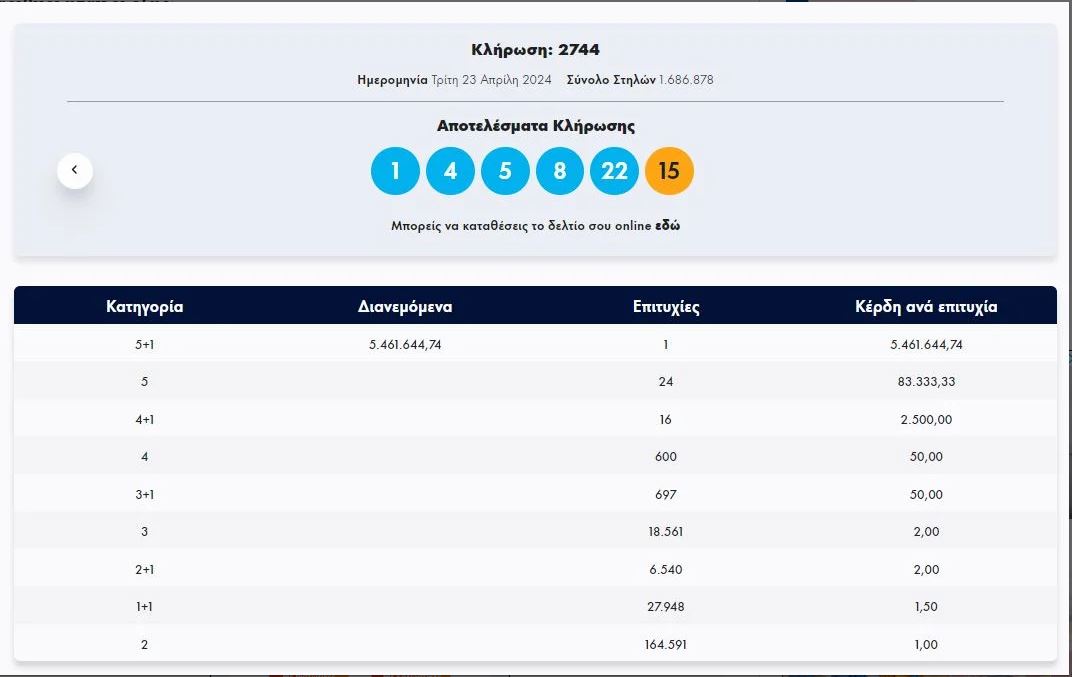Click the Κλήρωση: 2744 title
This screenshot has height=677, width=1072.
[535, 50]
